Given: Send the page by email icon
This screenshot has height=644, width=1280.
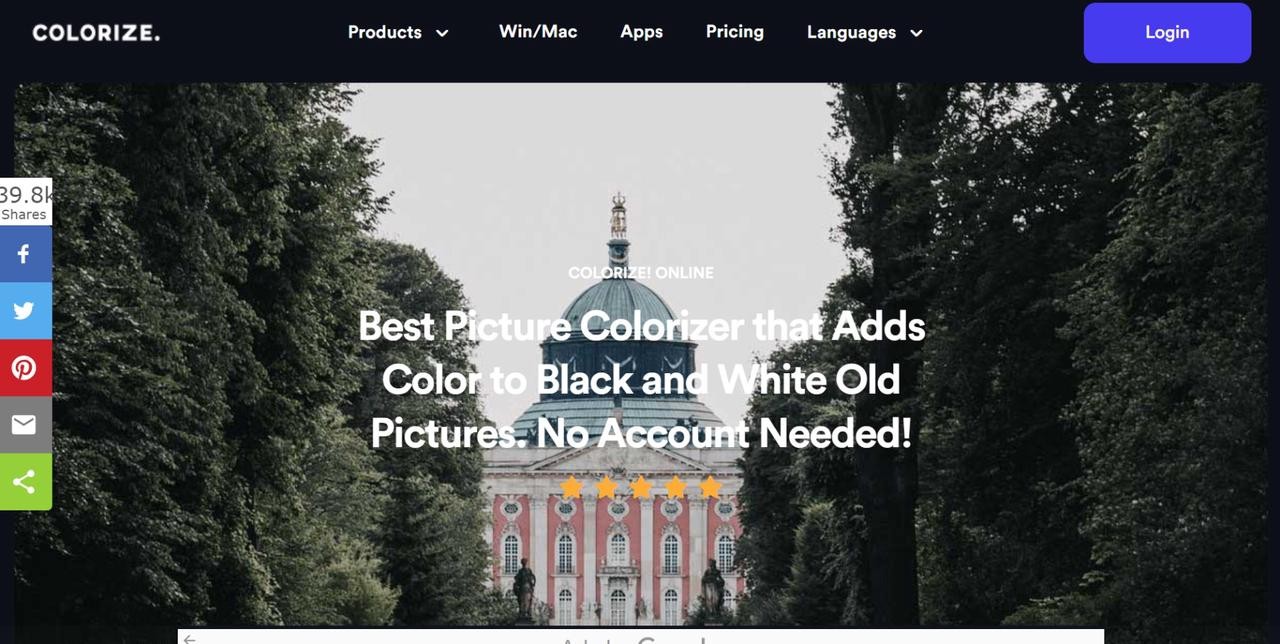Looking at the screenshot, I should [25, 425].
